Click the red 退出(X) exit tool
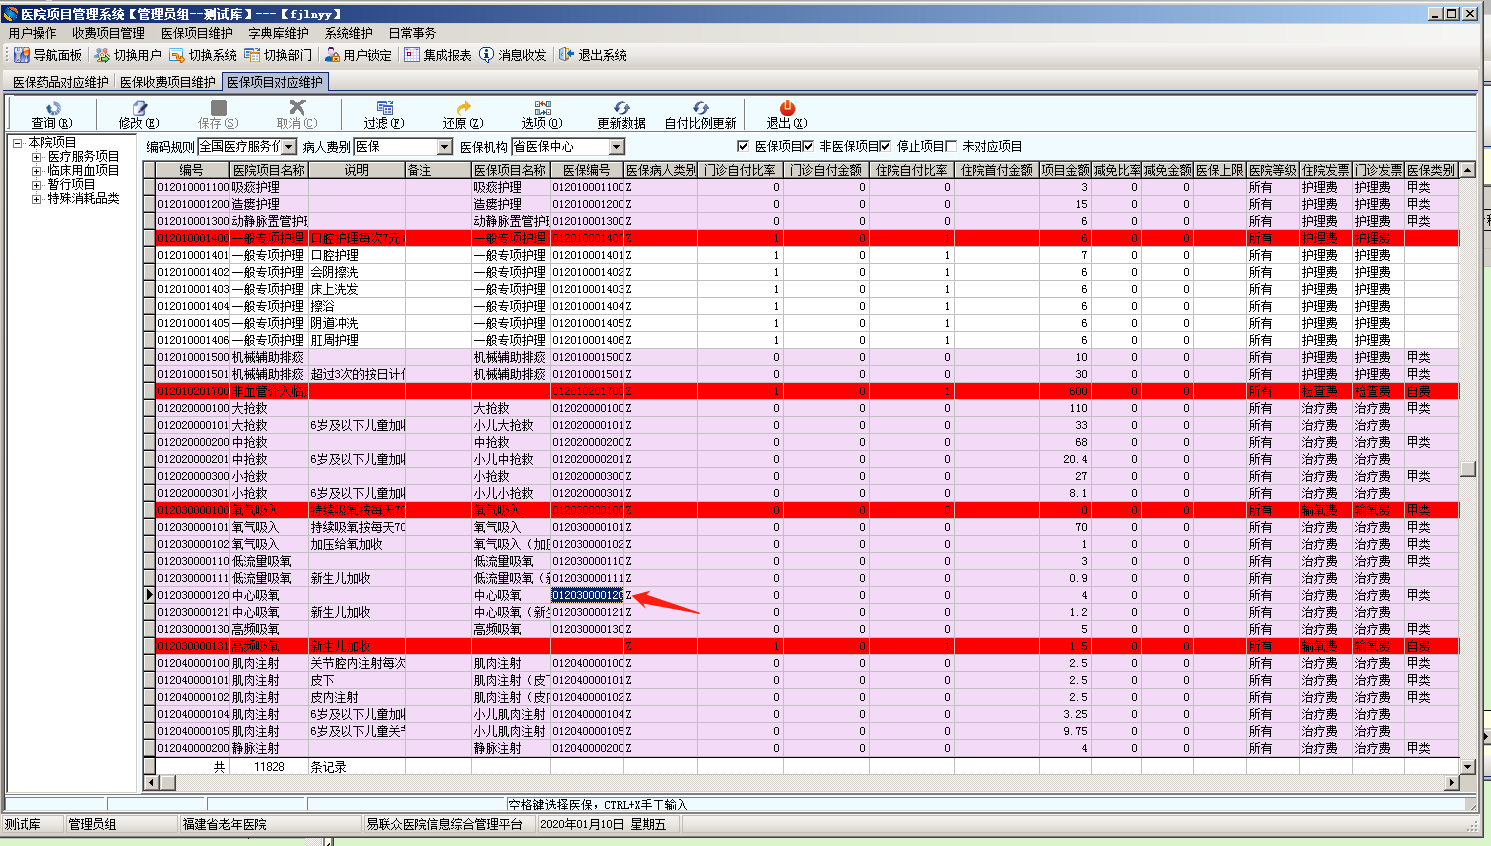 (787, 115)
